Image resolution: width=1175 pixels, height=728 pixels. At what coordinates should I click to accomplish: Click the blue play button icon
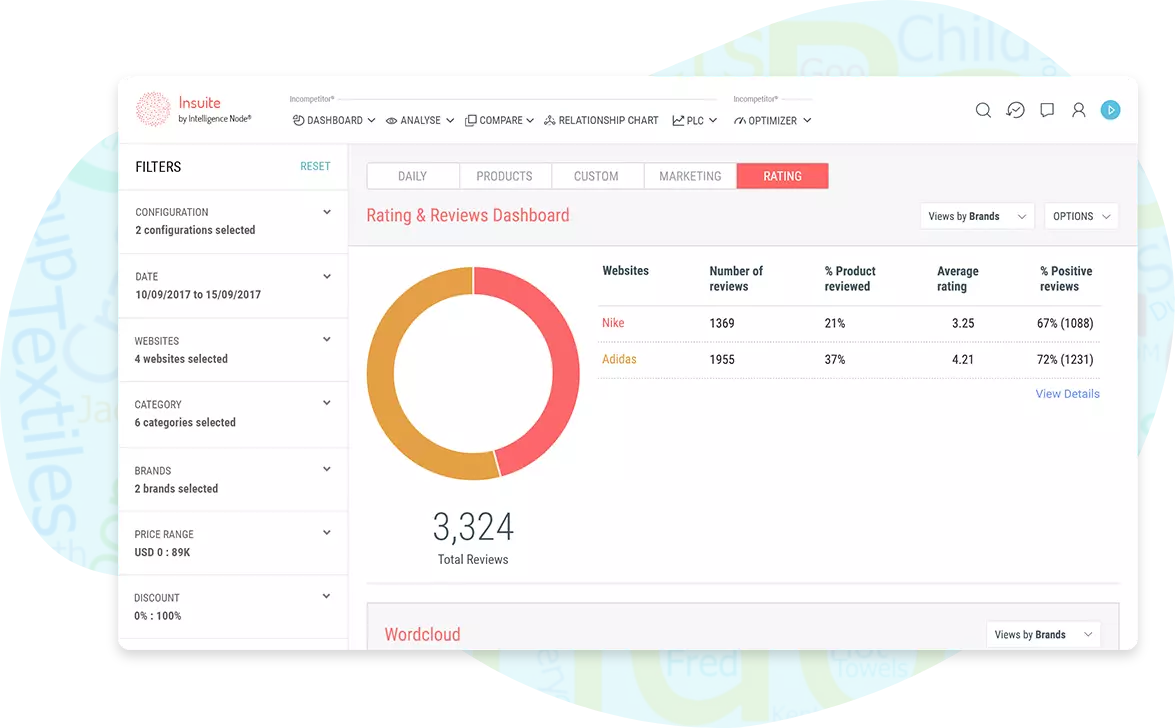point(1110,110)
